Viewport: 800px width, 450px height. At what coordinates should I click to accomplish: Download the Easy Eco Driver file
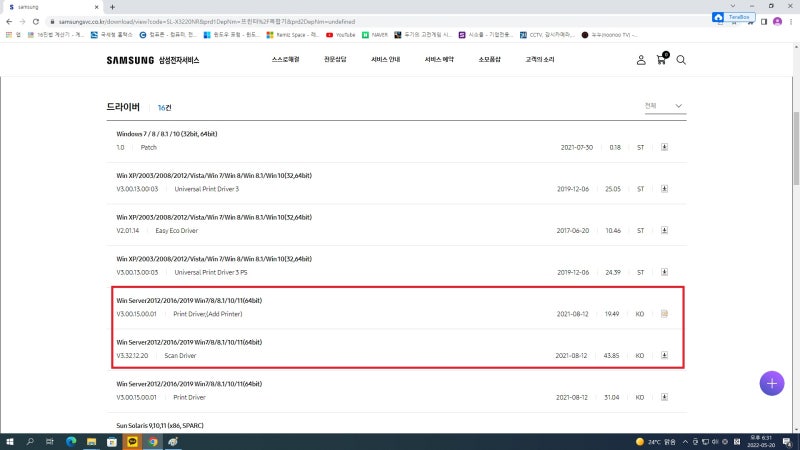tap(664, 230)
